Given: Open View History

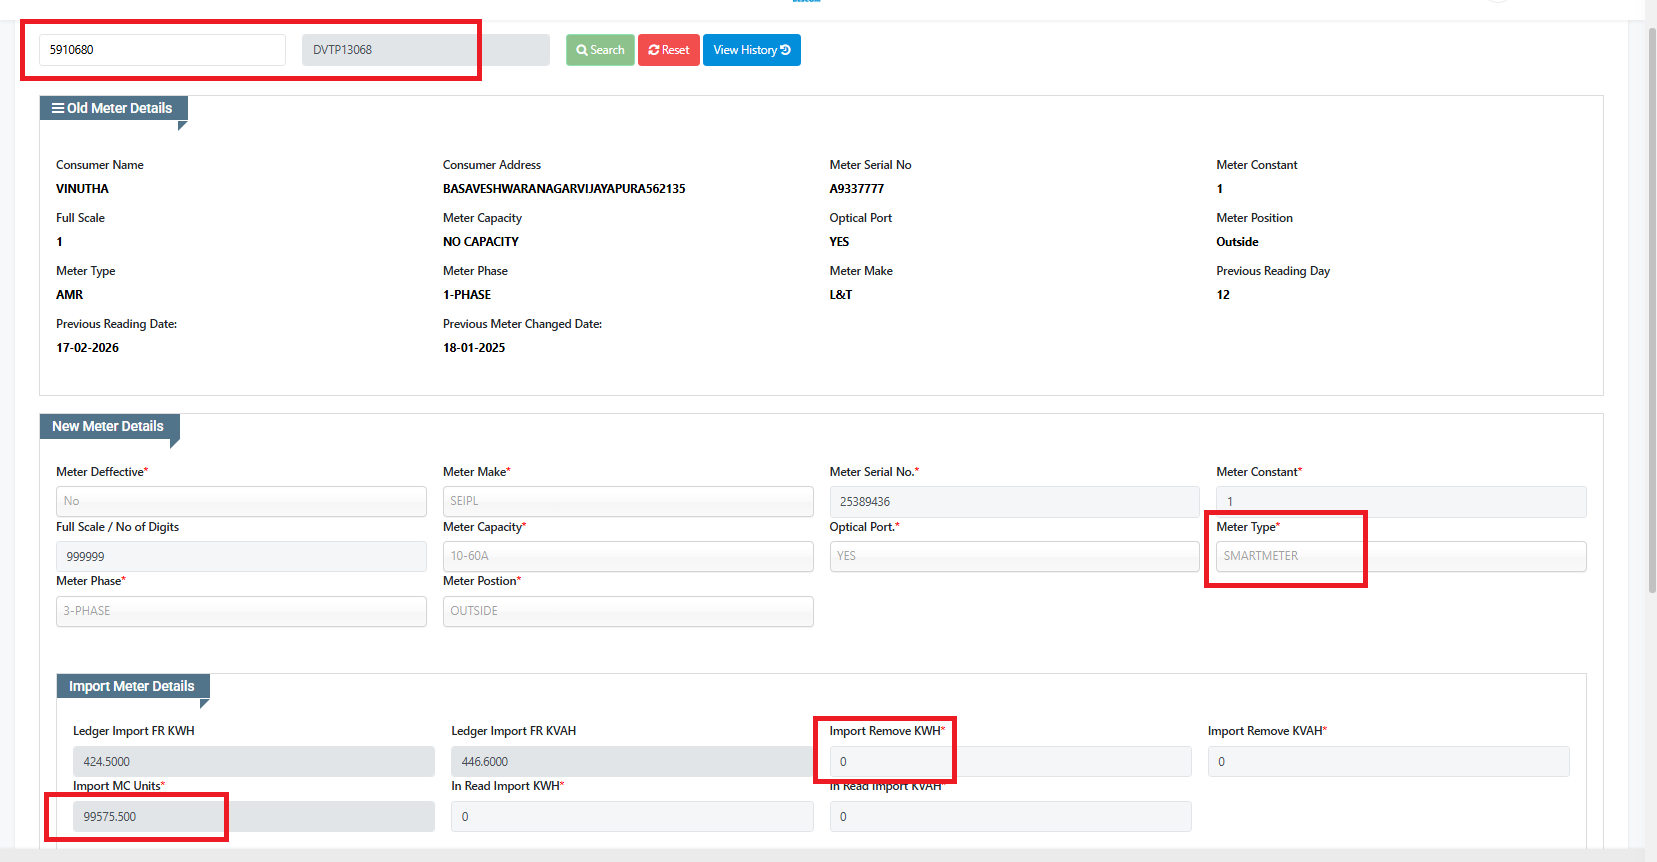Looking at the screenshot, I should 751,50.
